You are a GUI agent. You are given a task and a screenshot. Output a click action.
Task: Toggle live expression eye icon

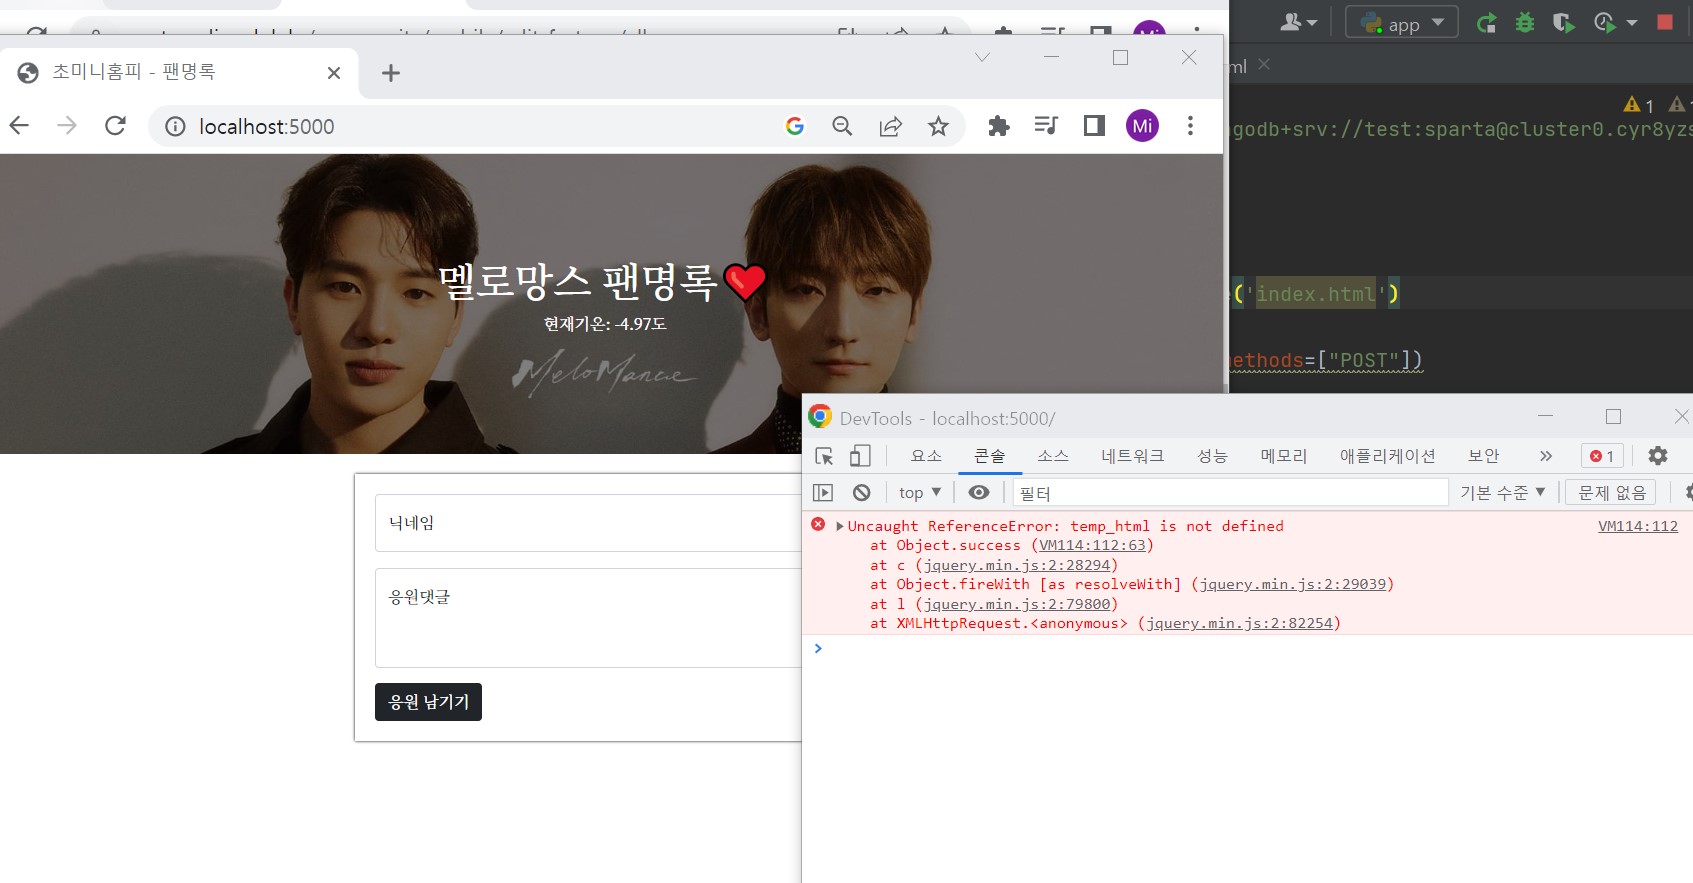979,492
